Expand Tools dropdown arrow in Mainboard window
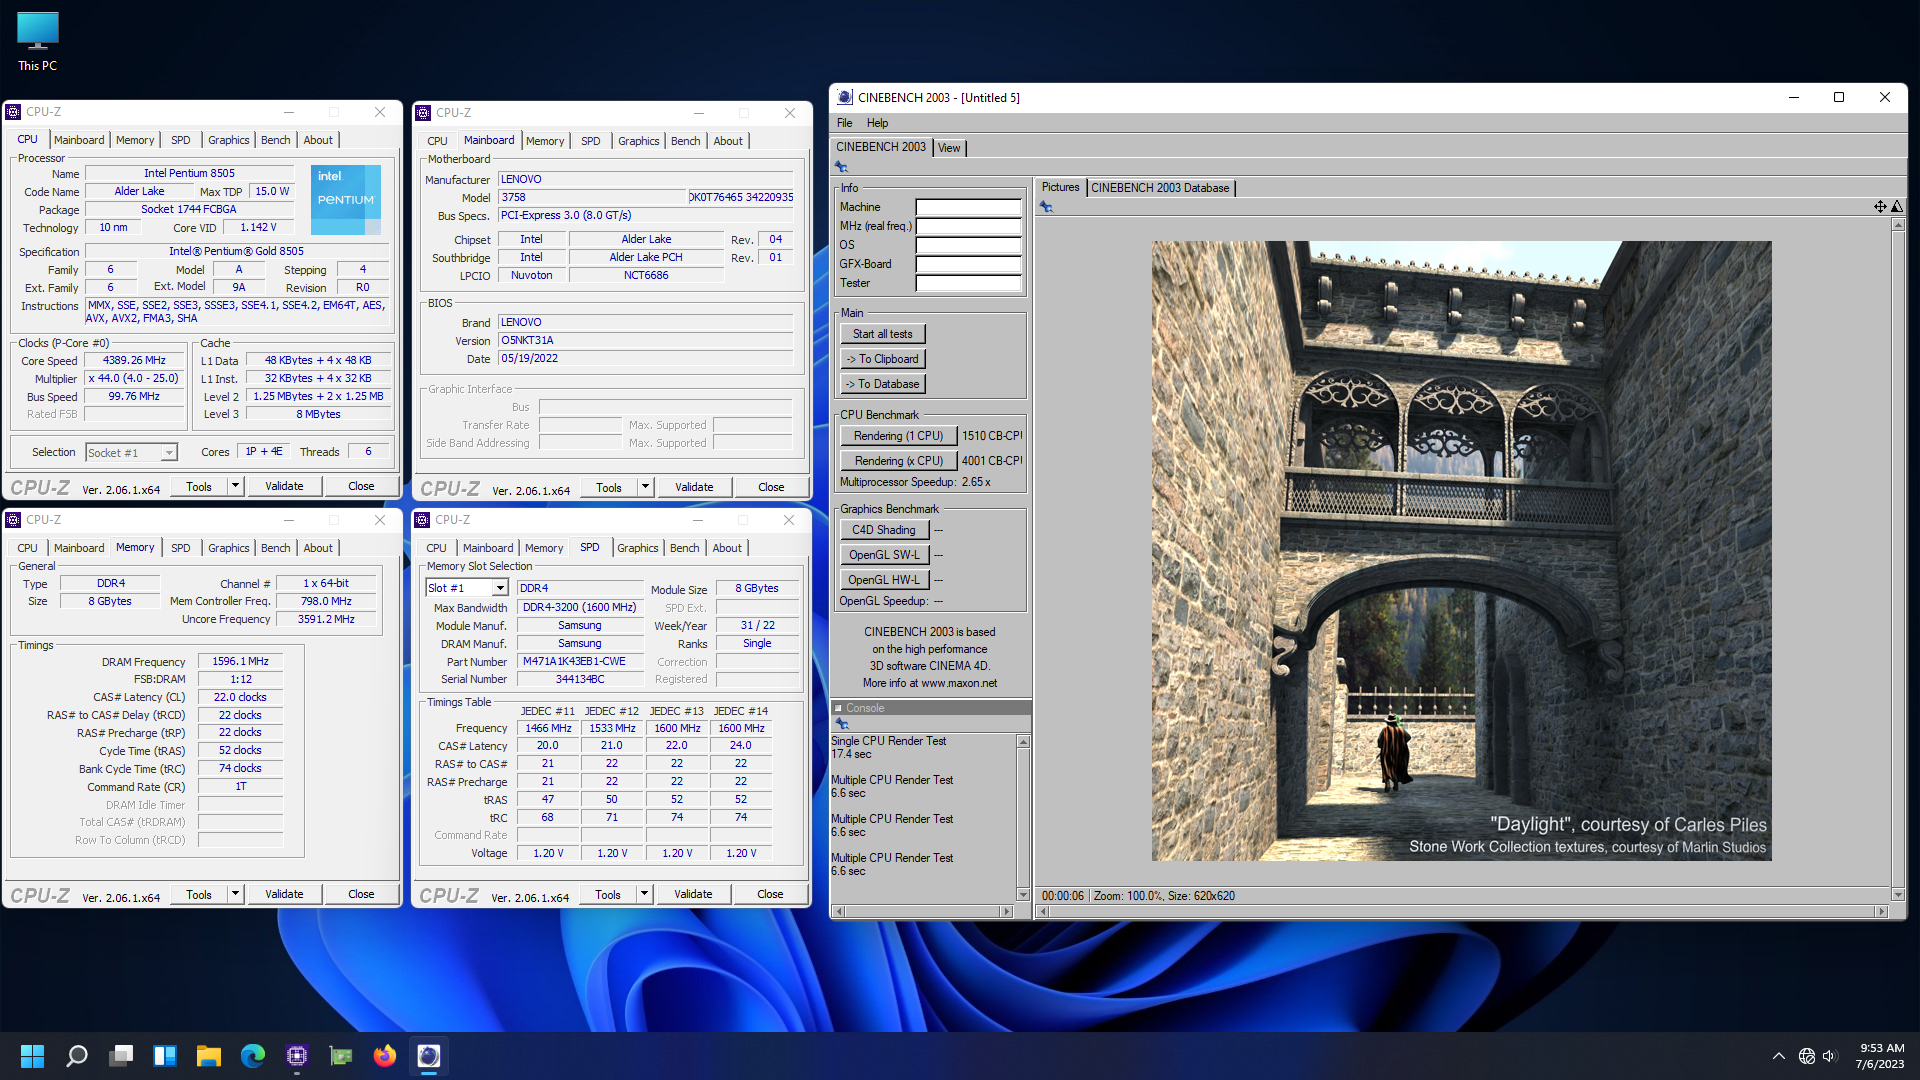This screenshot has width=1920, height=1080. [645, 487]
